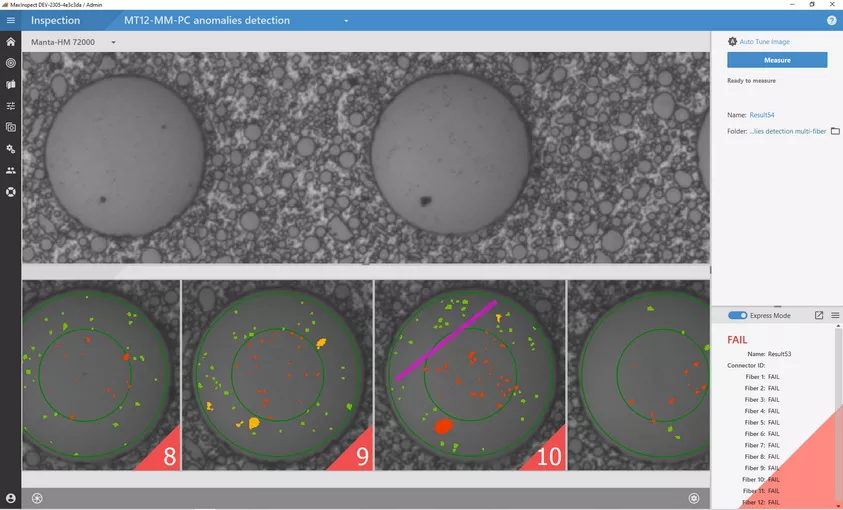This screenshot has height=510, width=843.
Task: Click the Auto Tune Image link
Action: coord(764,42)
